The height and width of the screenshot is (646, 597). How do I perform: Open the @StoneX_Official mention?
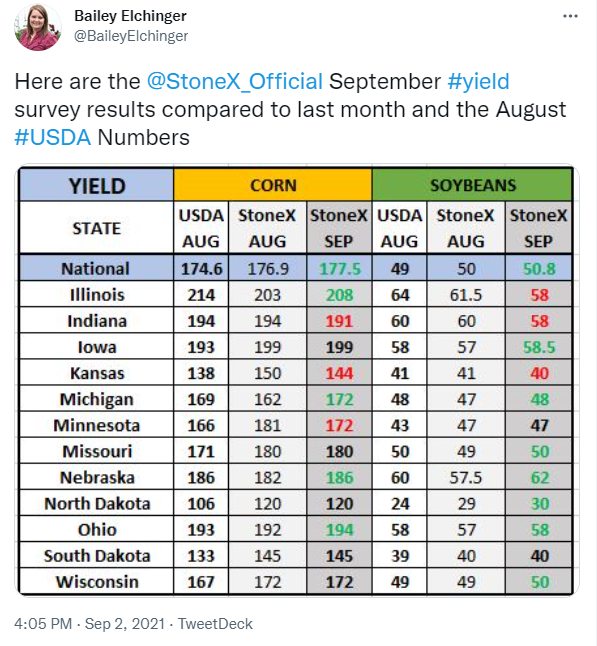[235, 81]
